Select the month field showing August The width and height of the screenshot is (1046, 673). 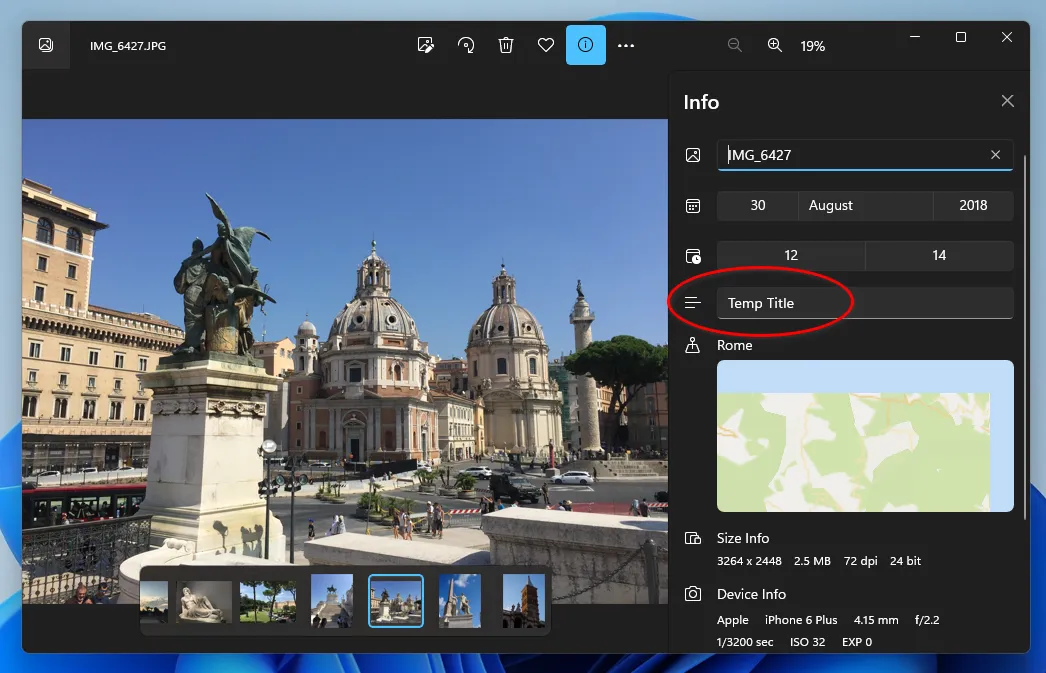tap(865, 205)
